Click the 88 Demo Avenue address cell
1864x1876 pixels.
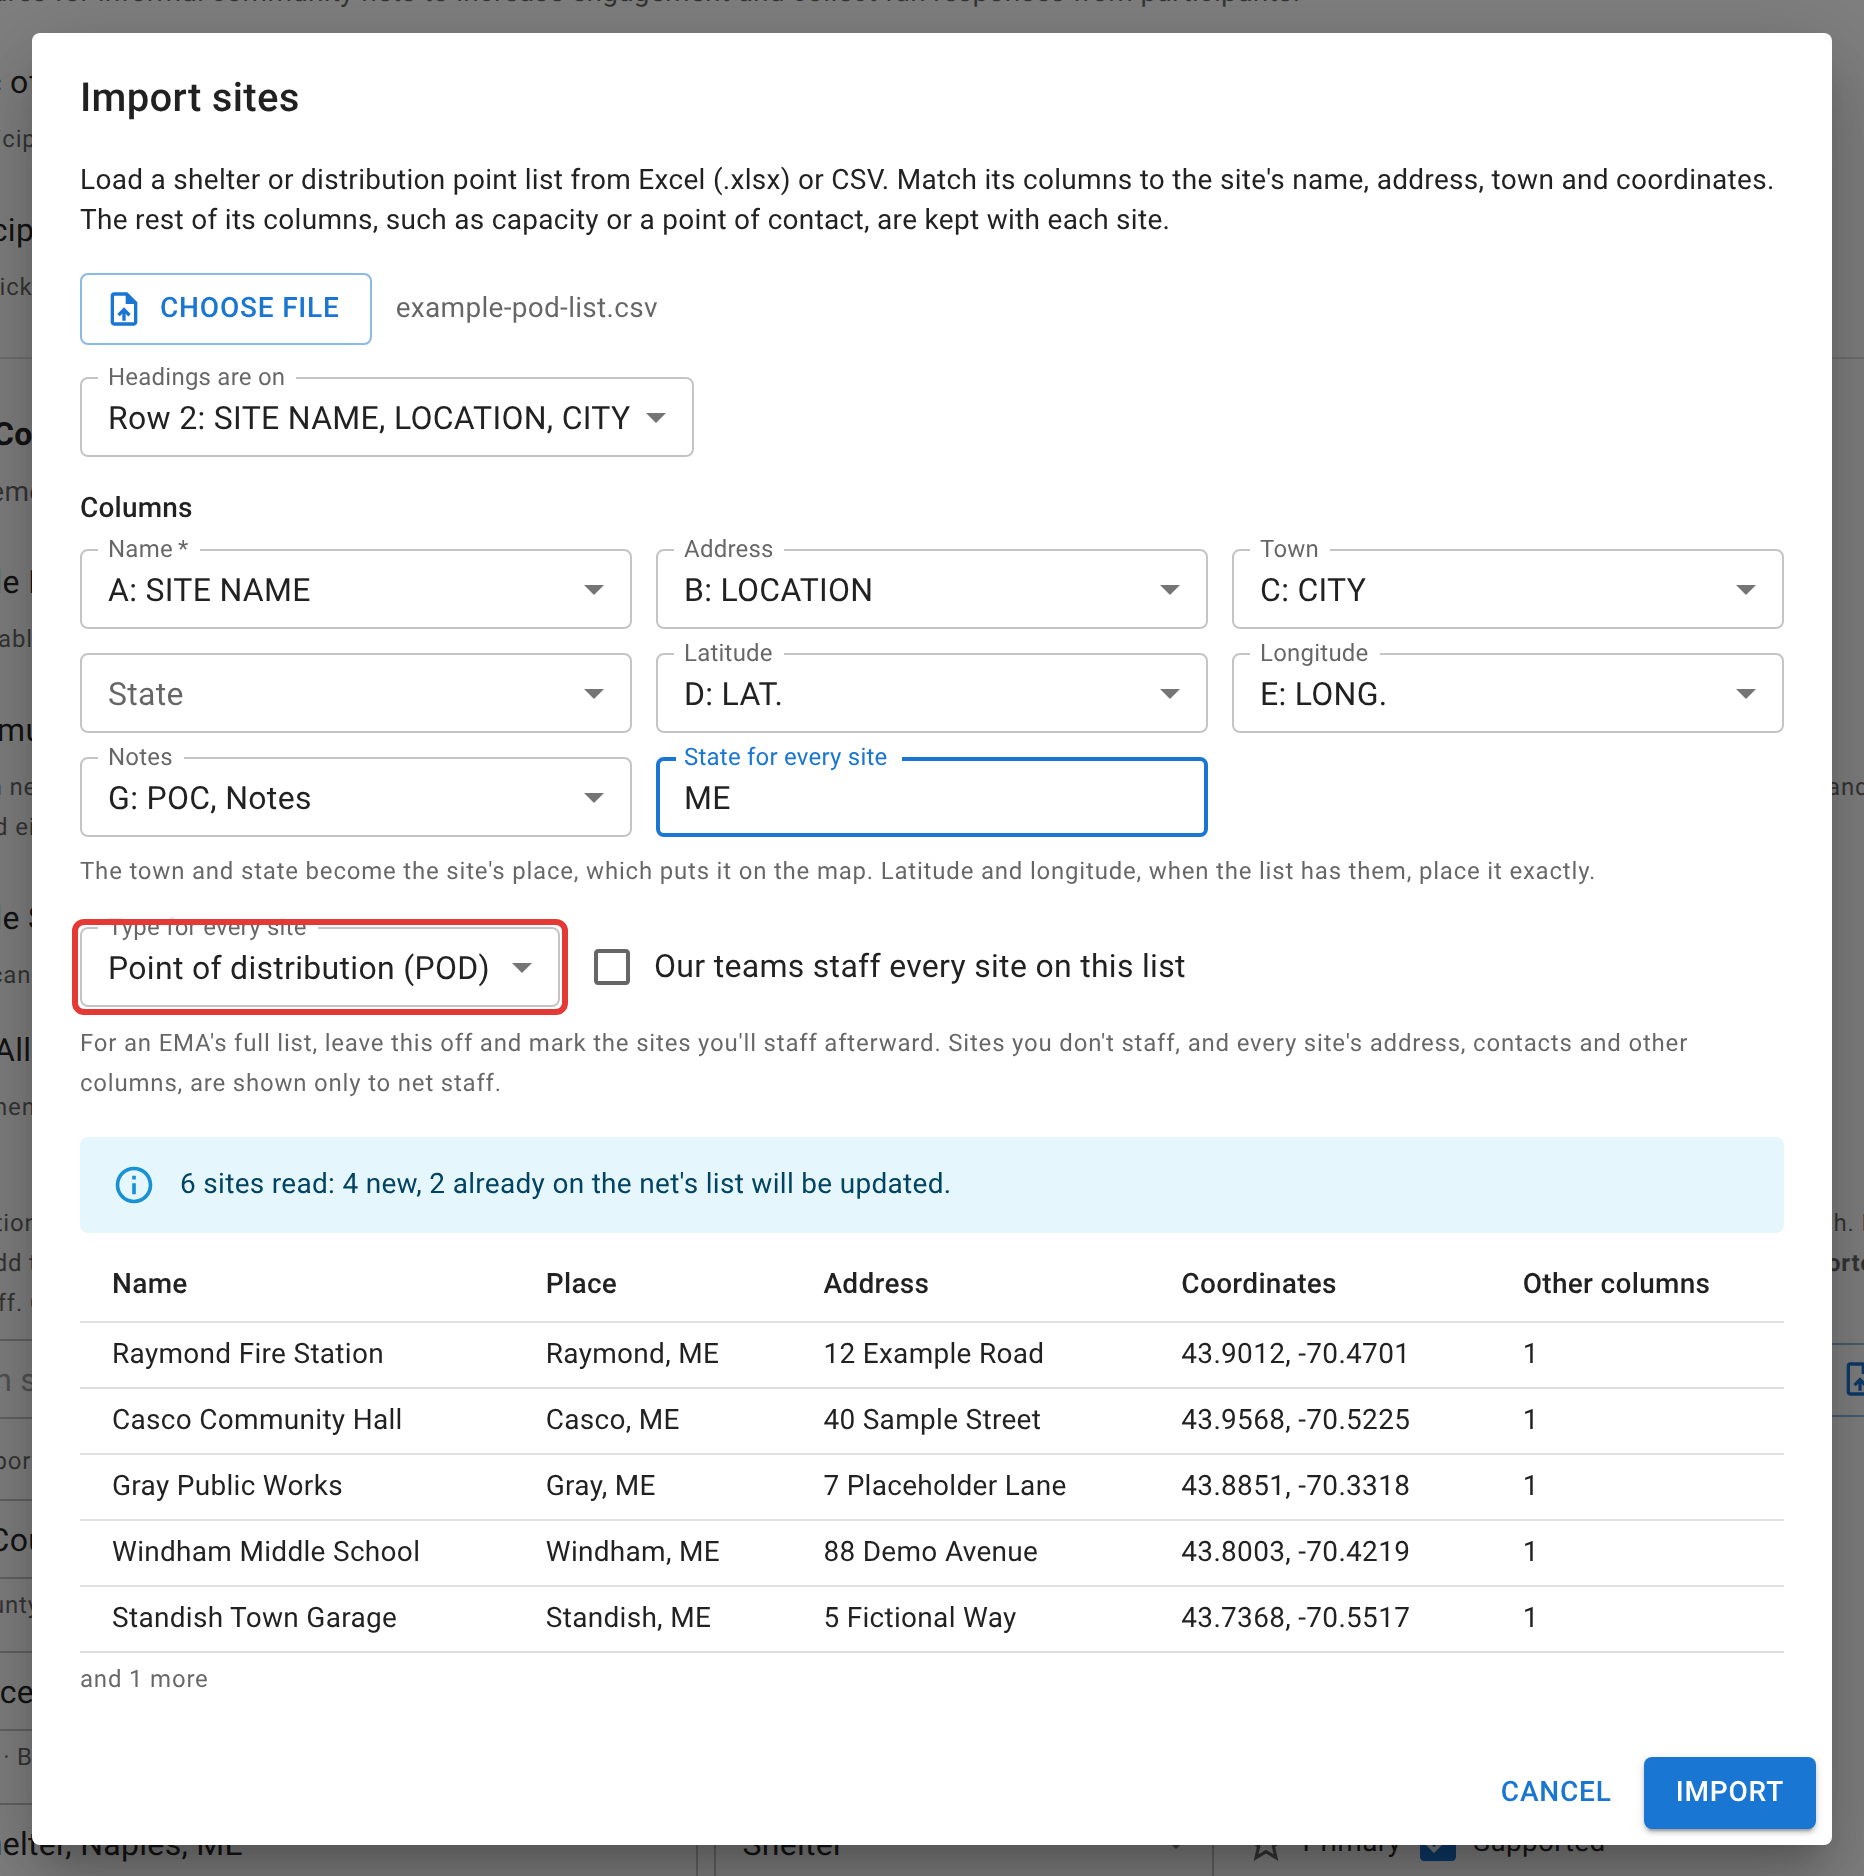[931, 1551]
